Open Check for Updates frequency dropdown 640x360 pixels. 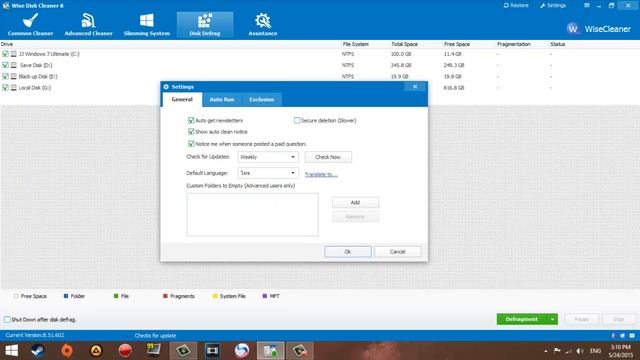(x=268, y=157)
